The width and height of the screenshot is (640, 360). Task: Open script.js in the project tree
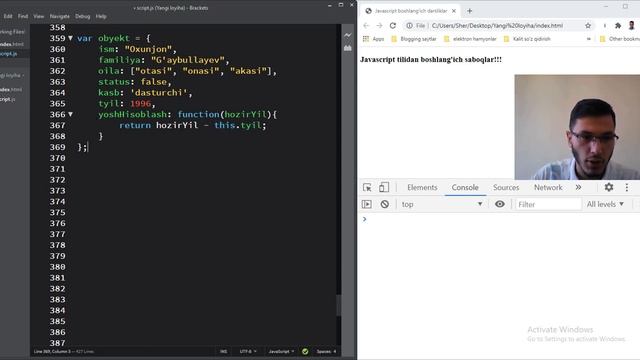[x=8, y=99]
